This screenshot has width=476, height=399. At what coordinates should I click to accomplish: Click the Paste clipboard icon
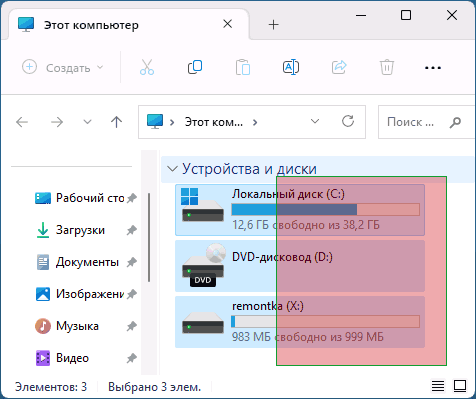click(x=243, y=67)
